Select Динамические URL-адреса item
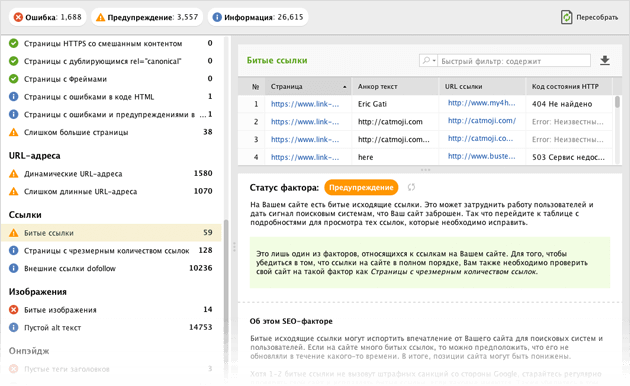The height and width of the screenshot is (386, 630). click(x=111, y=174)
